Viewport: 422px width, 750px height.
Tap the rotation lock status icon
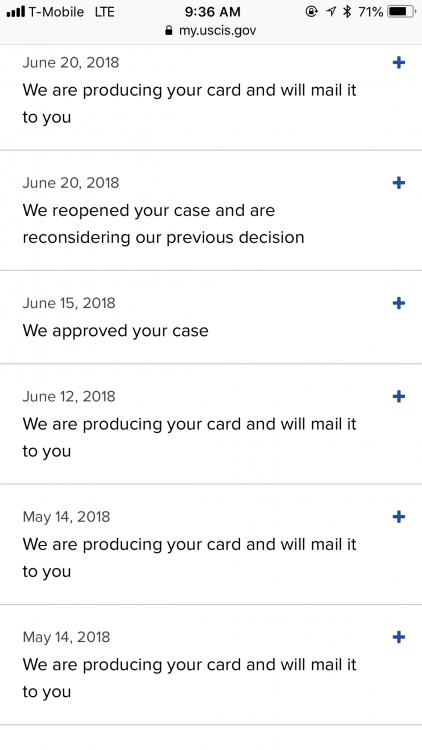pyautogui.click(x=311, y=11)
